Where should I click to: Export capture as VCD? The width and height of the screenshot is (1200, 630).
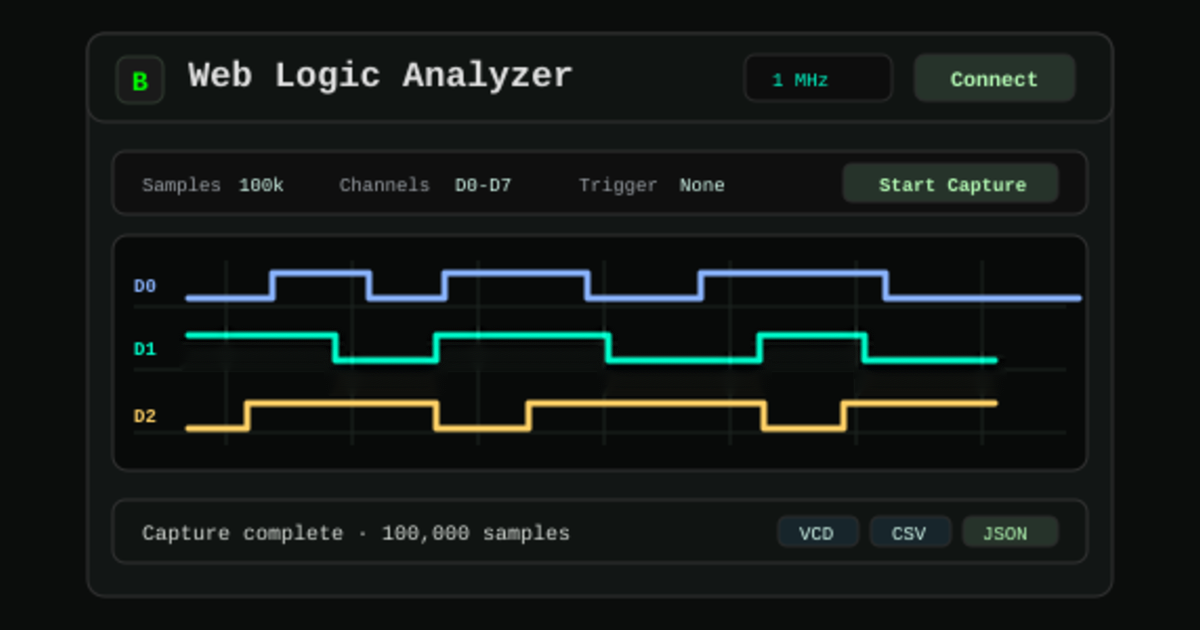click(817, 532)
